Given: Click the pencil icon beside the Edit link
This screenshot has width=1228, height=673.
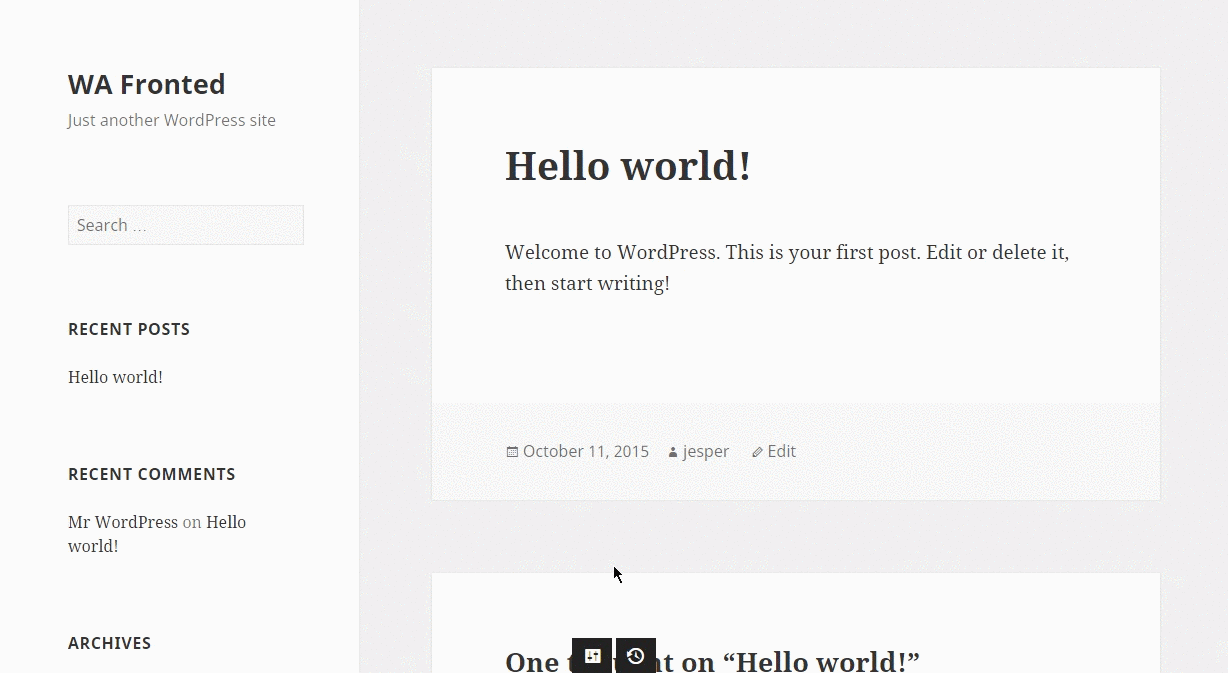Looking at the screenshot, I should tap(756, 451).
